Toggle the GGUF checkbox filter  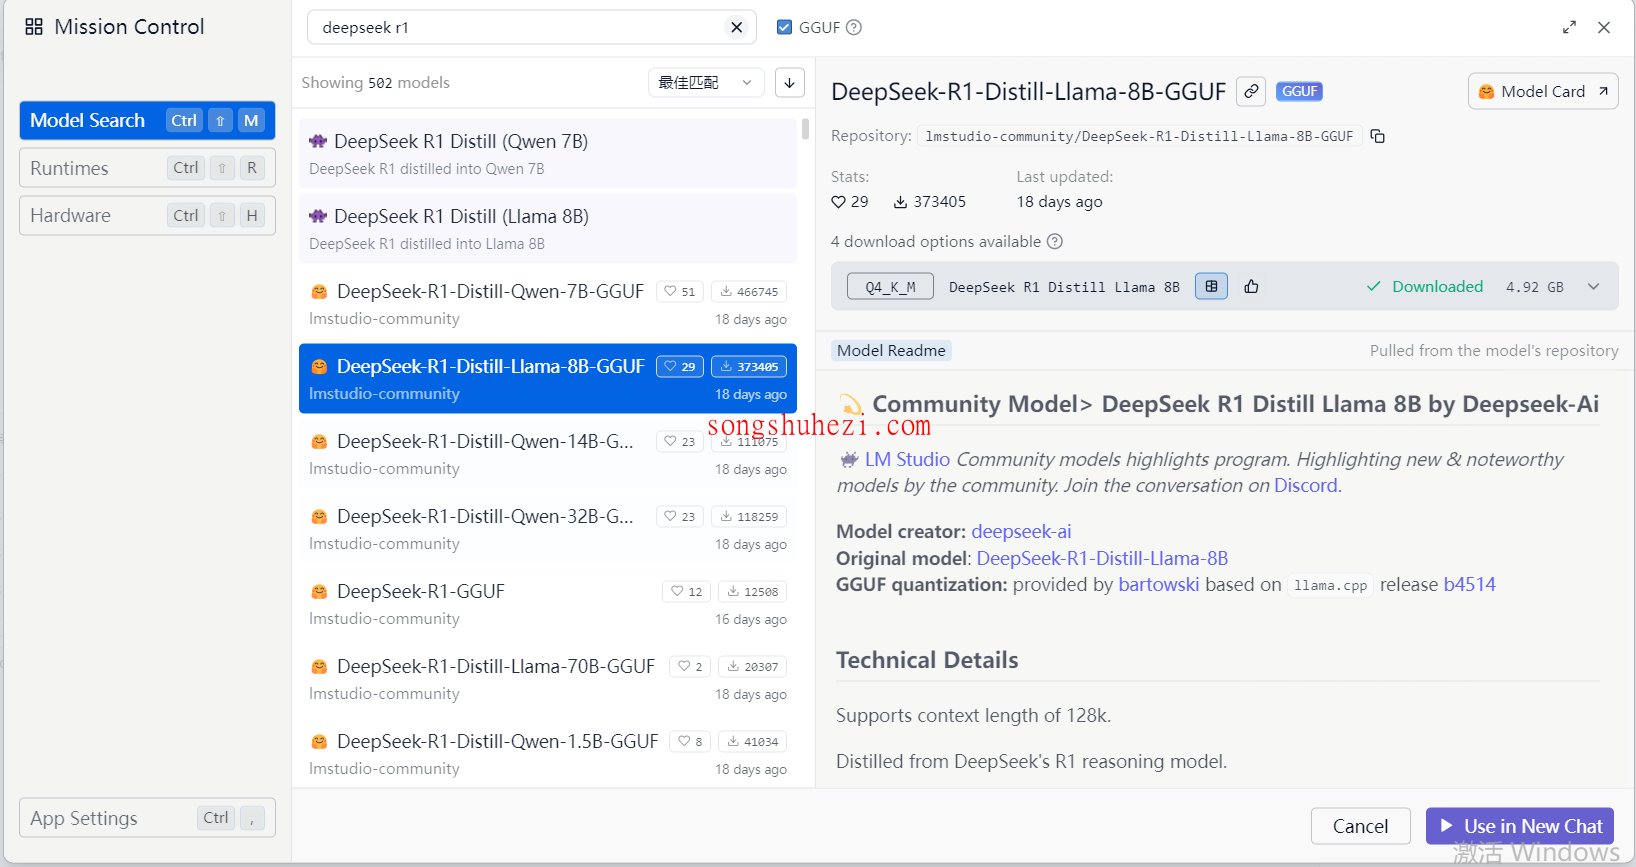785,27
